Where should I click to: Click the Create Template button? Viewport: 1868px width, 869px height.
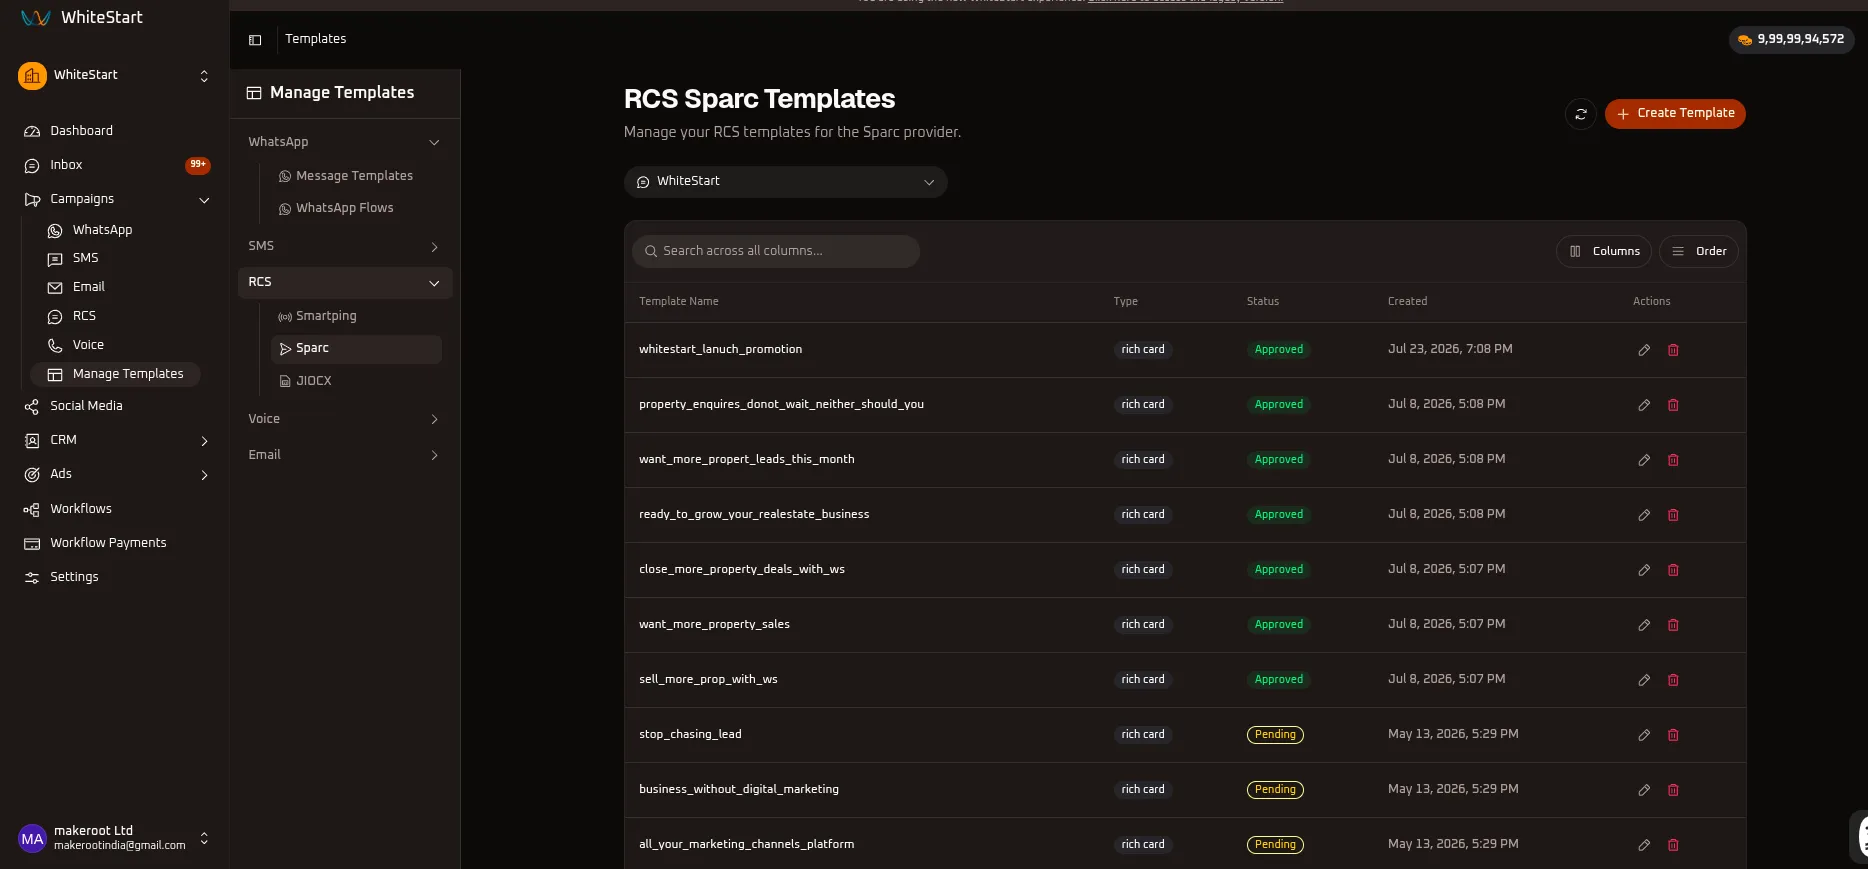(1675, 114)
